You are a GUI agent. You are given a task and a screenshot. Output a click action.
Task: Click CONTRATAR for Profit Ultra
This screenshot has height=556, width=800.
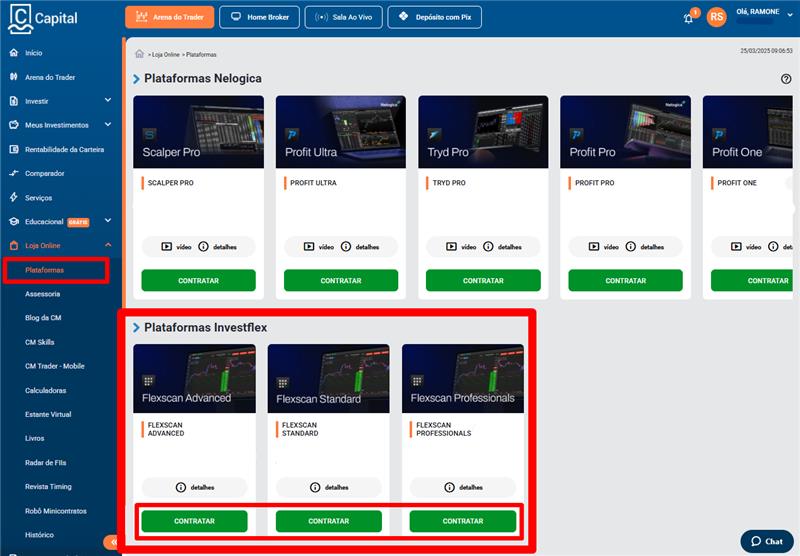pyautogui.click(x=341, y=281)
